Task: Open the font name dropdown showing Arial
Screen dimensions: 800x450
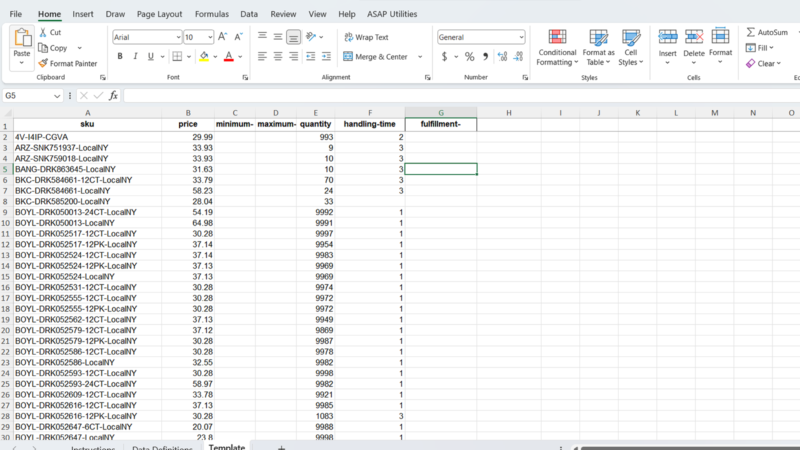Action: [145, 37]
